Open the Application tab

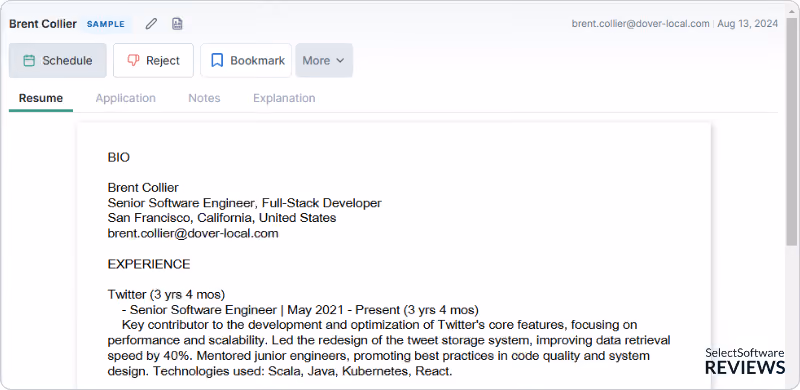[x=126, y=98]
